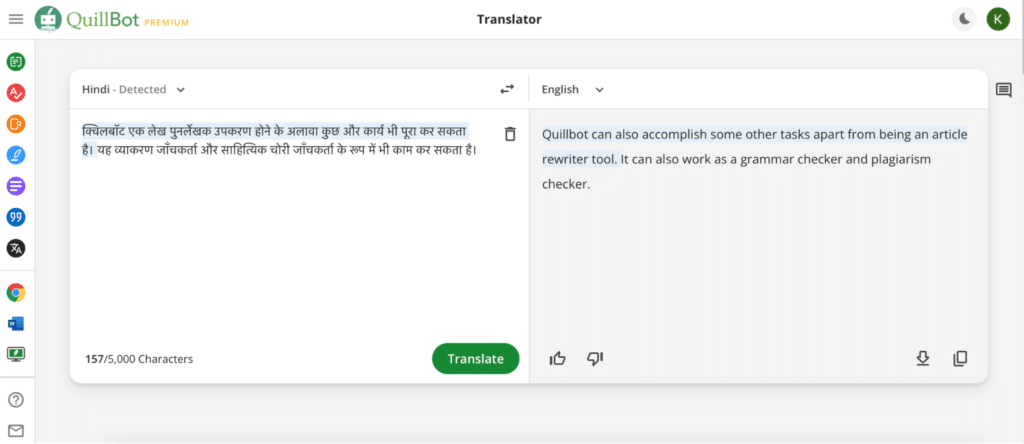The image size is (1024, 444).
Task: Open the K user account menu
Action: (x=997, y=19)
